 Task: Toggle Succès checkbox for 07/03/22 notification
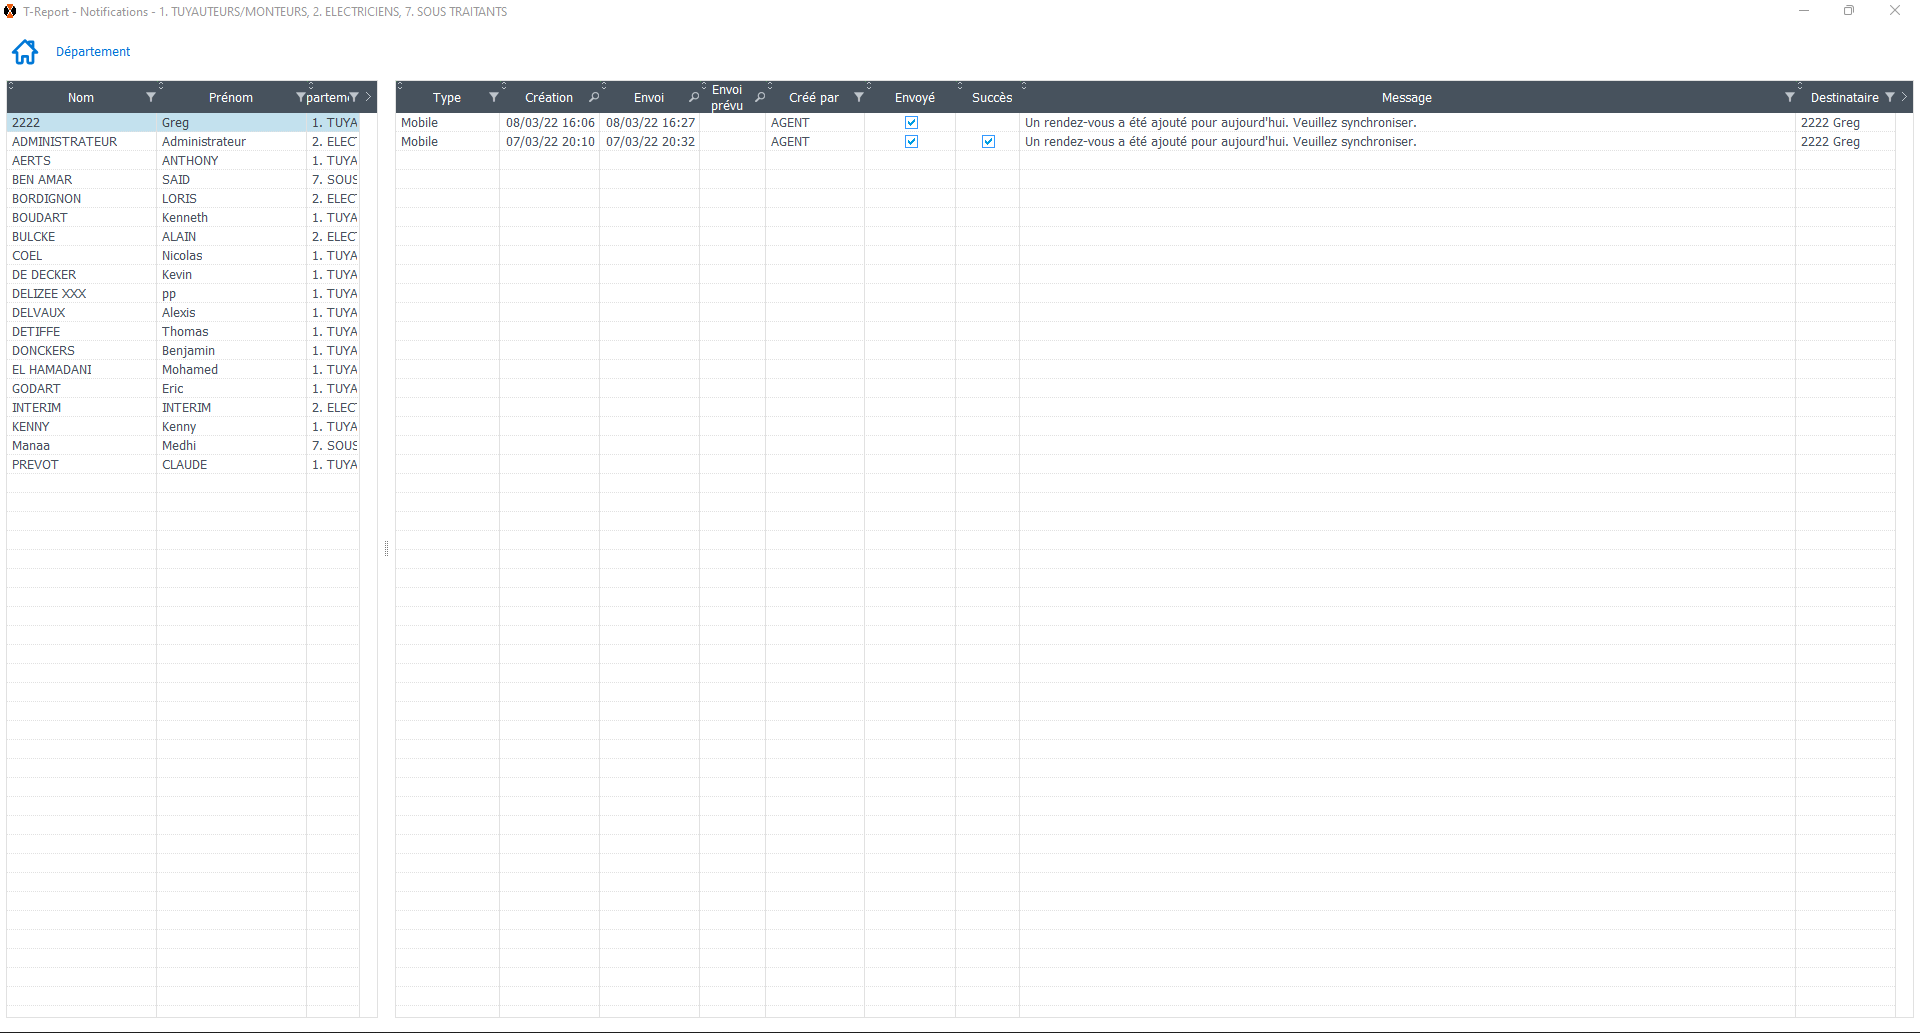(x=988, y=142)
